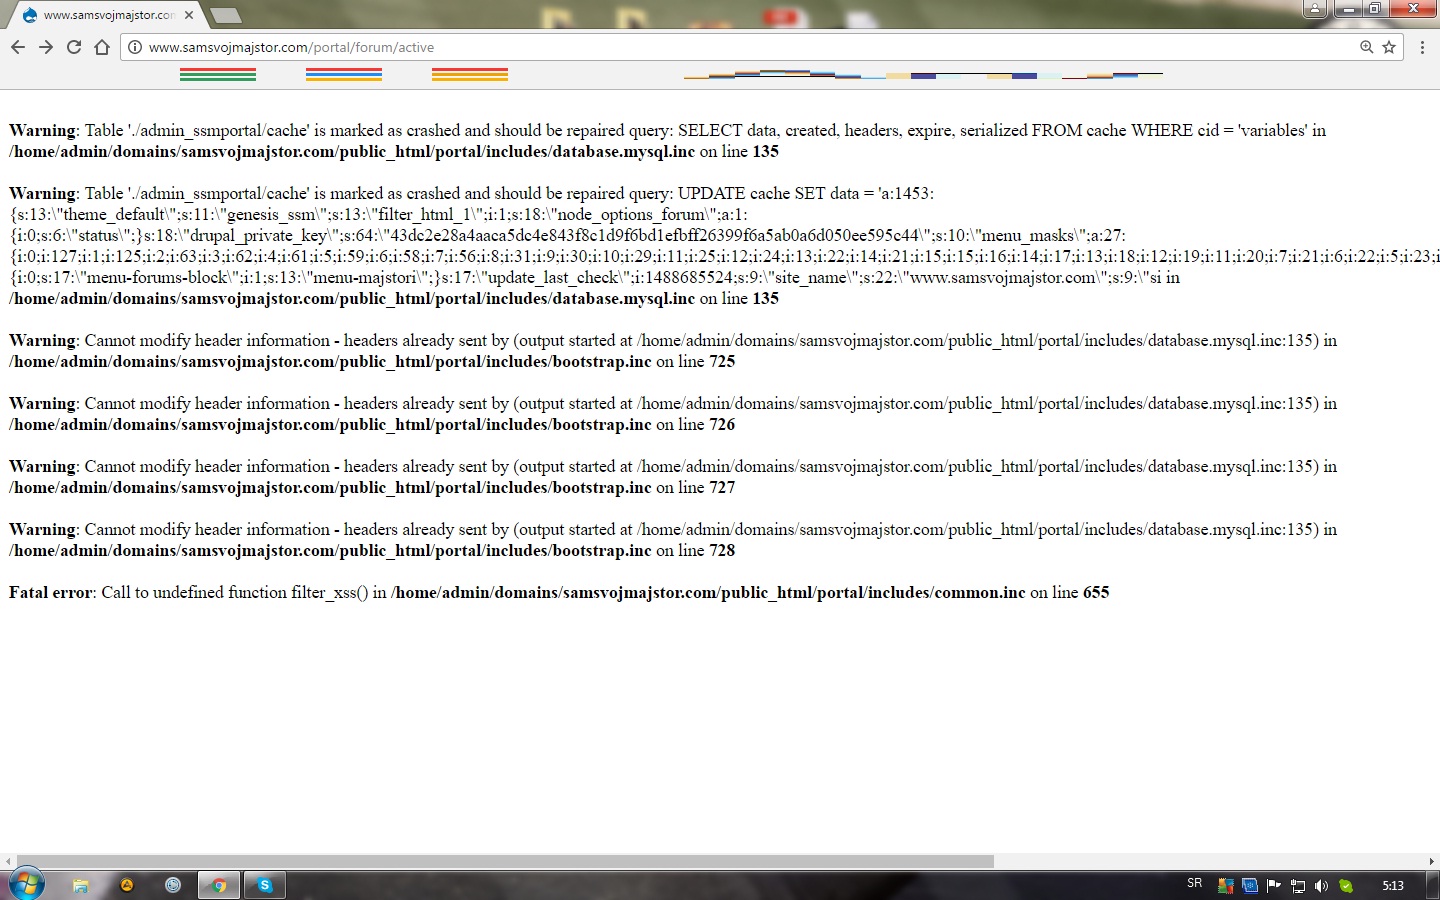
Task: Click the Forward navigation arrow
Action: click(x=46, y=47)
